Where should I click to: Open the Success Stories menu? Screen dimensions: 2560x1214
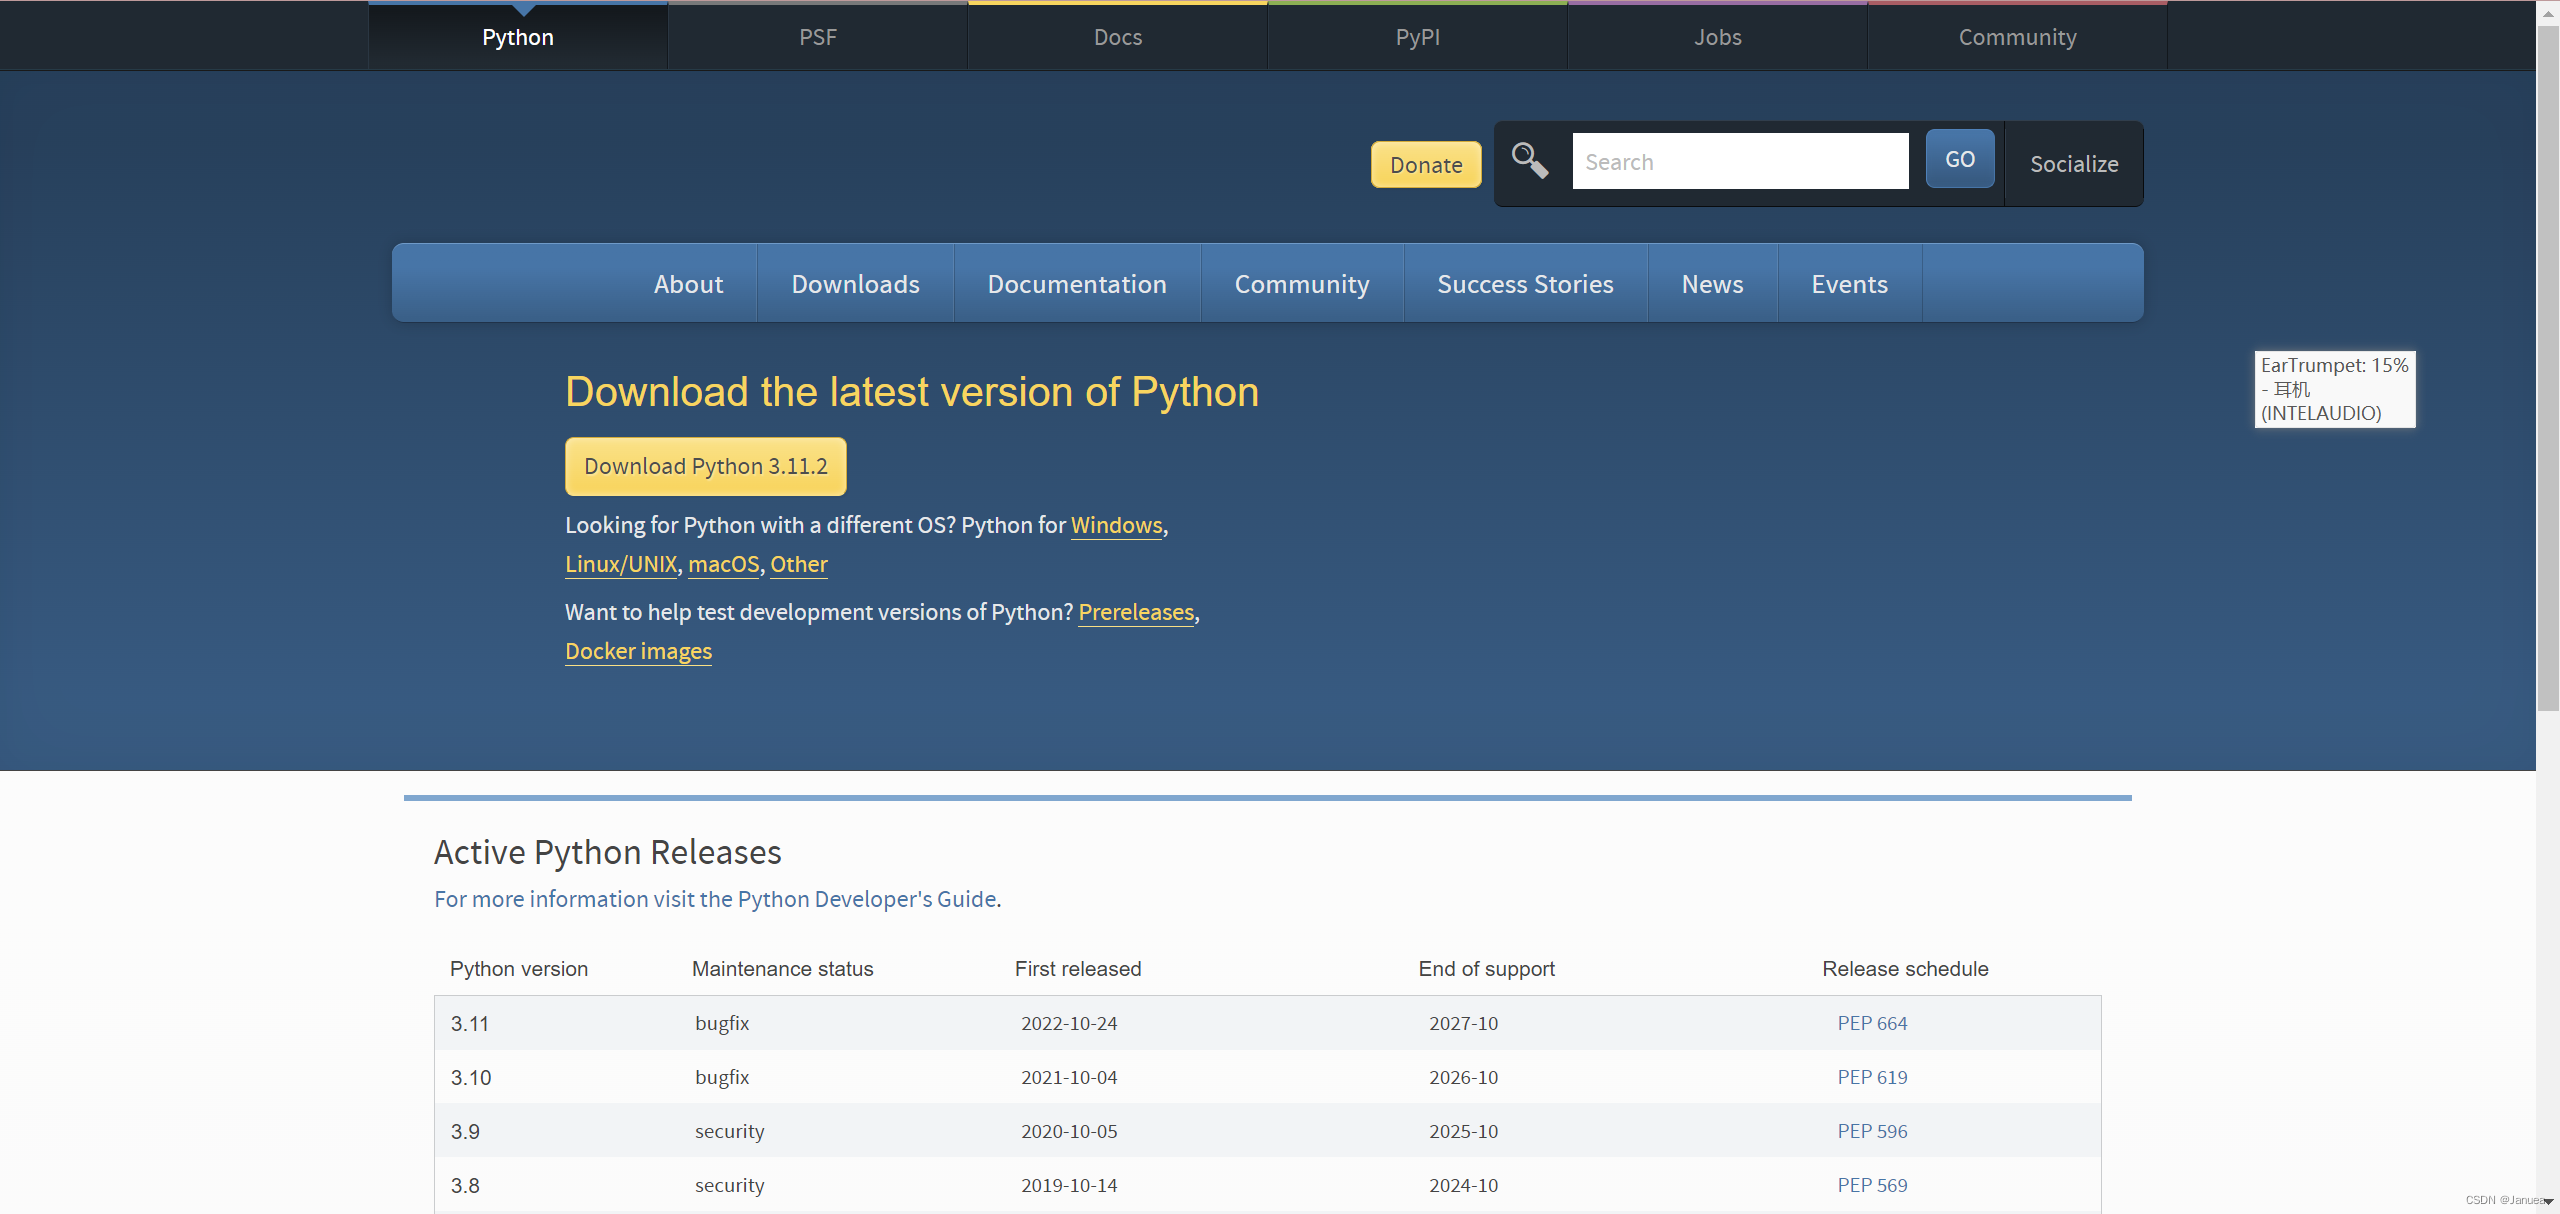1525,284
